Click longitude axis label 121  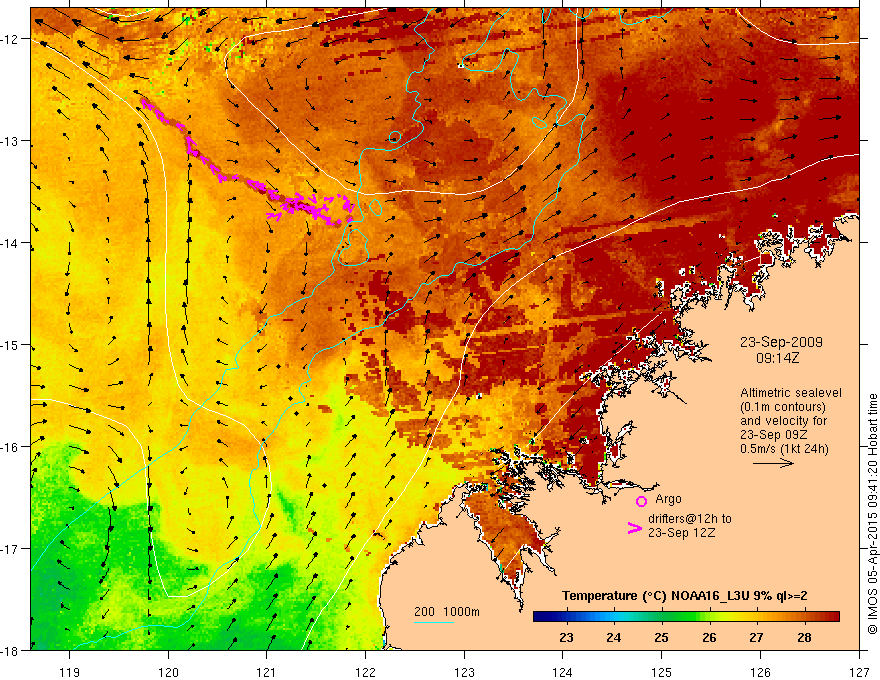[267, 672]
